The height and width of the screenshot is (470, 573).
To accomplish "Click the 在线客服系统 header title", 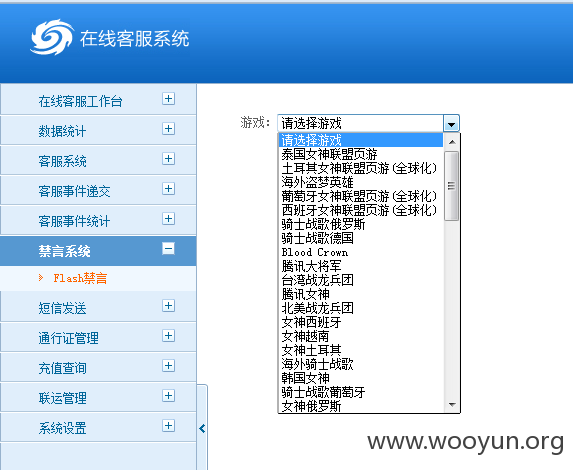I will 134,39.
